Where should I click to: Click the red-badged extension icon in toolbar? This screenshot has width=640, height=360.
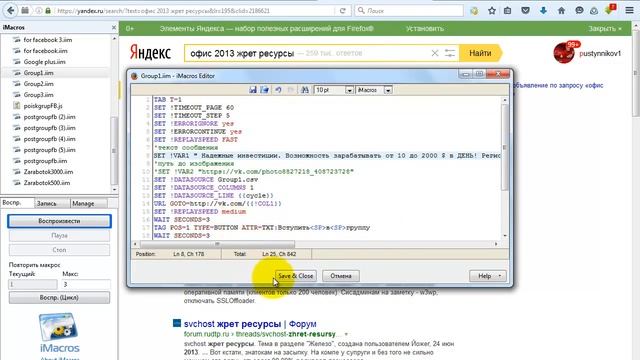coord(610,10)
